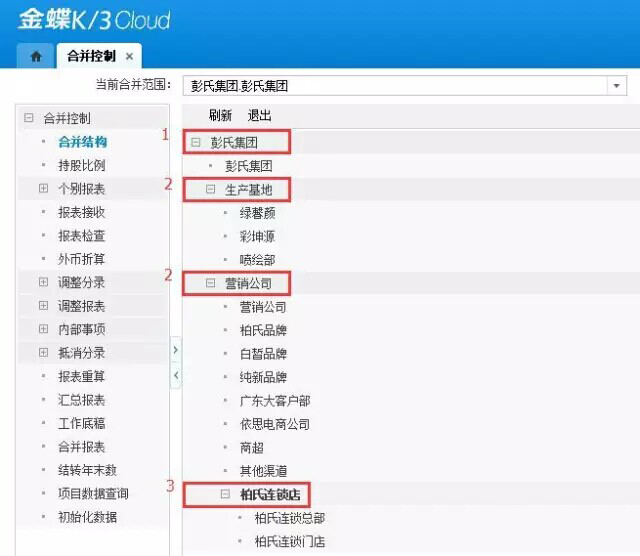Click the 内部事项 label
Image resolution: width=640 pixels, height=556 pixels.
pos(82,329)
